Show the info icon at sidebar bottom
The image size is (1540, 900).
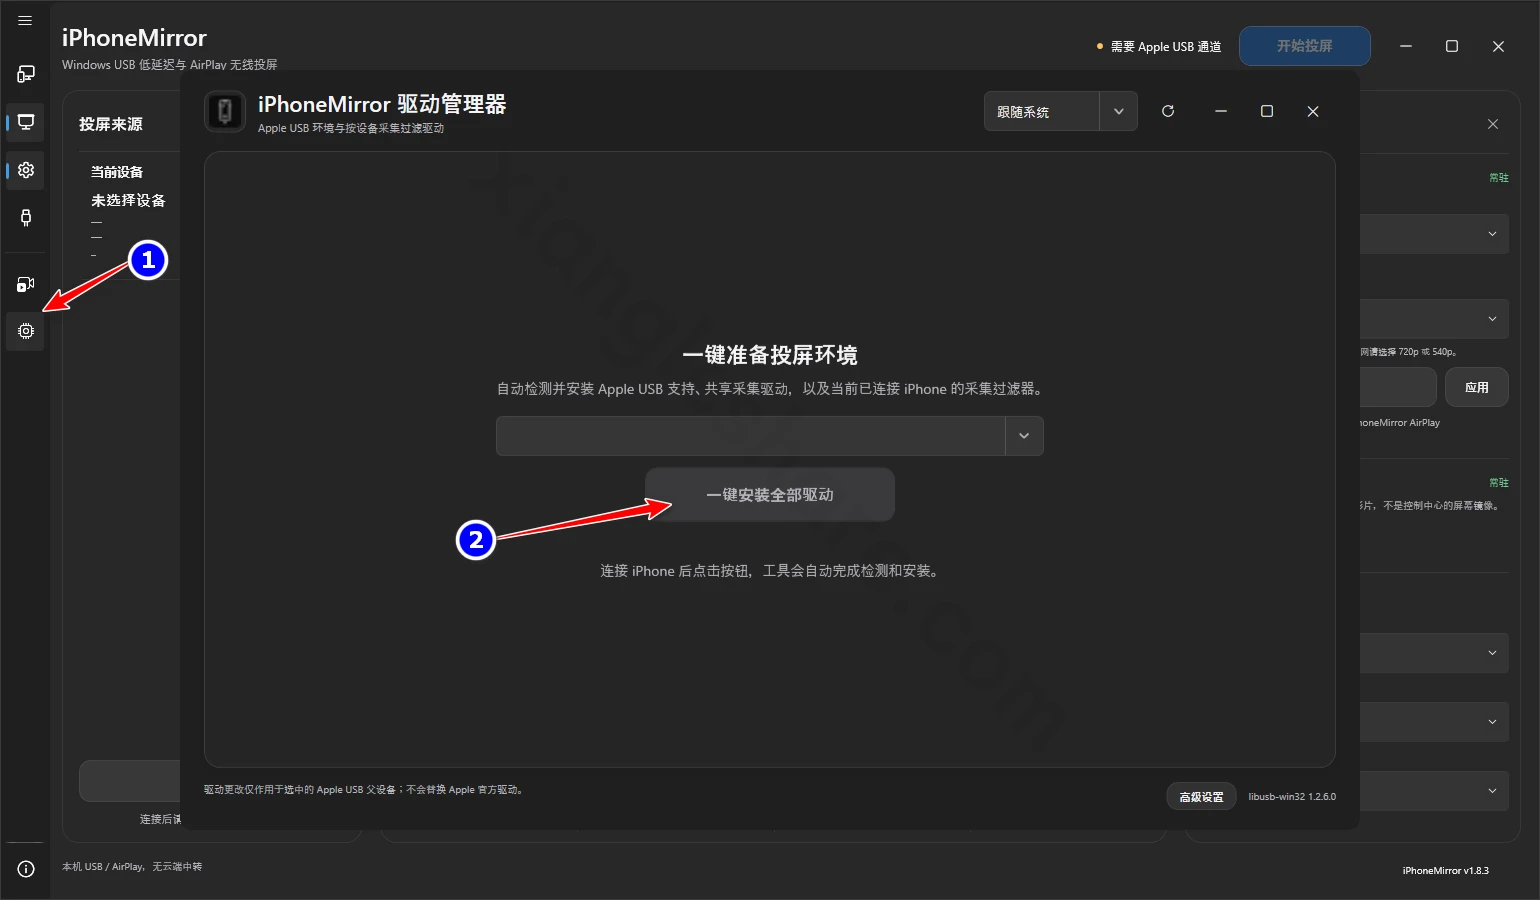tap(26, 869)
